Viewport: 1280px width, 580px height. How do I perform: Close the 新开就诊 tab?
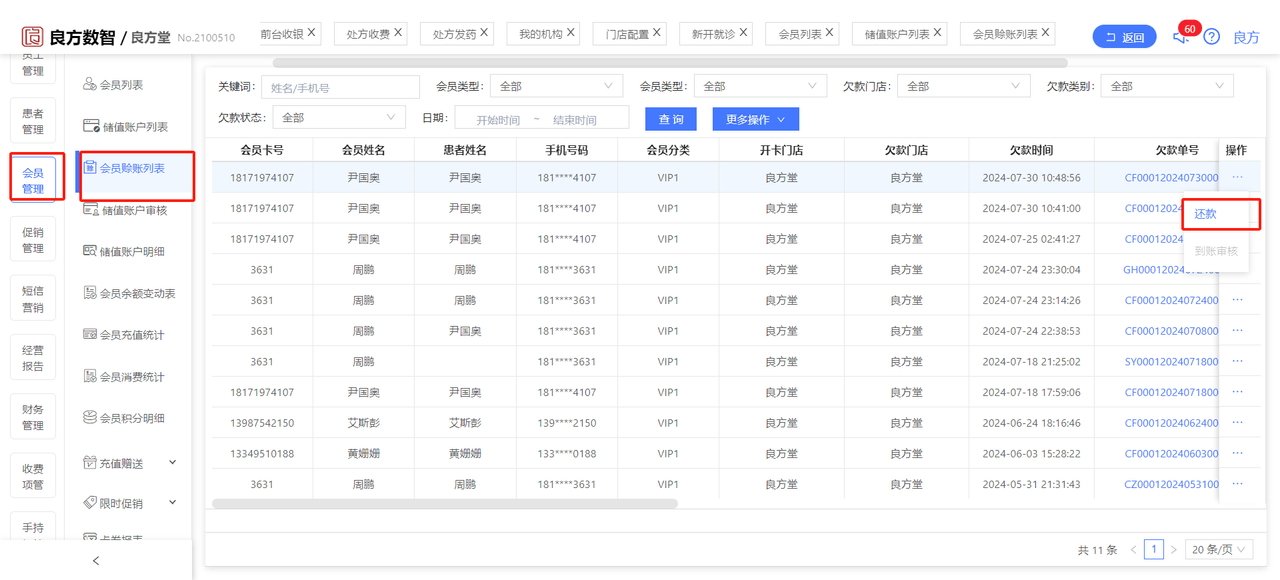point(743,33)
